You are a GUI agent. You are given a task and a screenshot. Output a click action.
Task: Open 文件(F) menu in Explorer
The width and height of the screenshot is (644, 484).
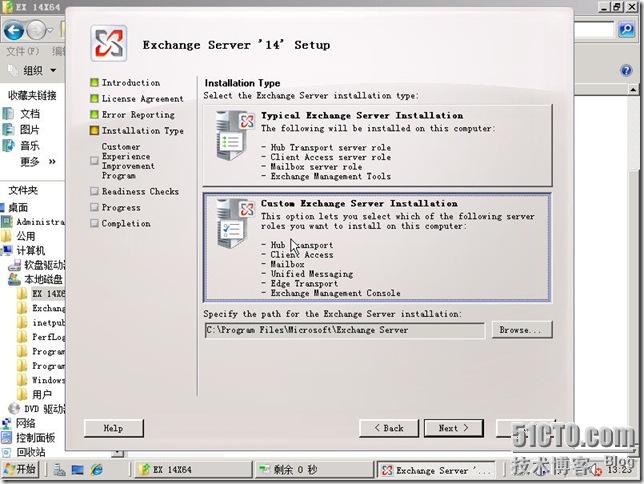(x=23, y=51)
